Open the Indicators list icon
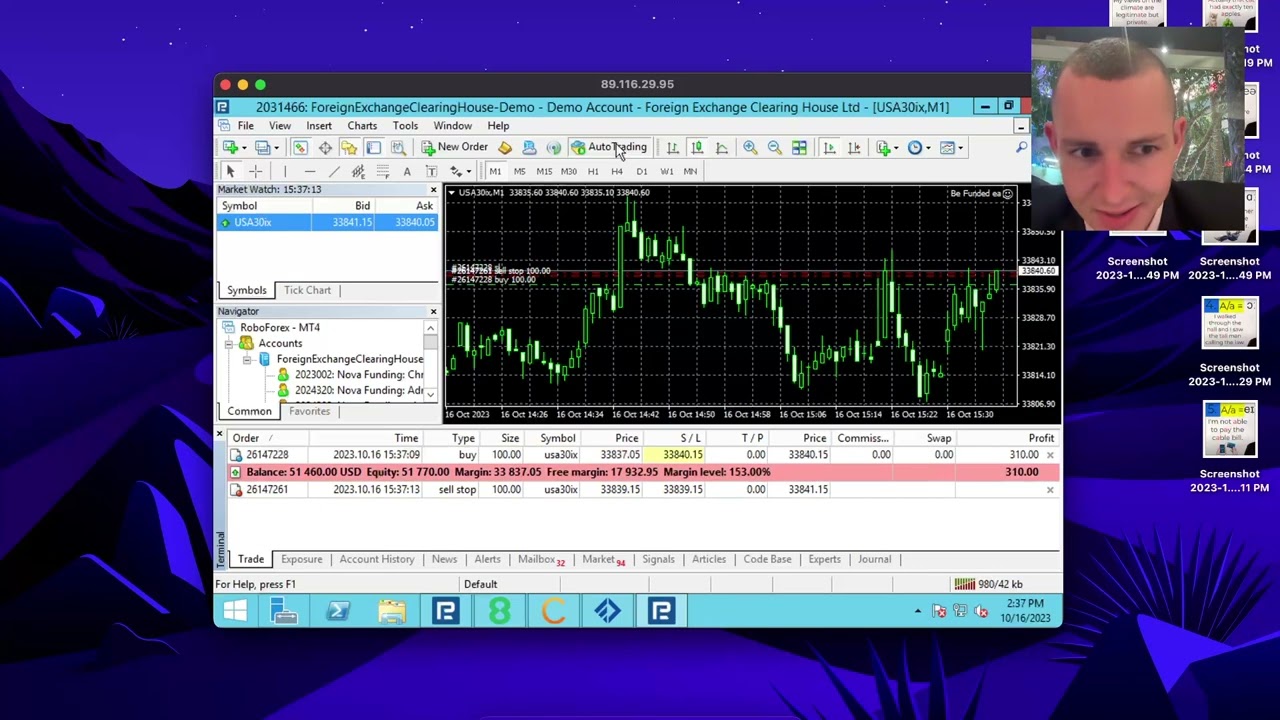Screen dimensions: 1280x720 pyautogui.click(x=883, y=148)
